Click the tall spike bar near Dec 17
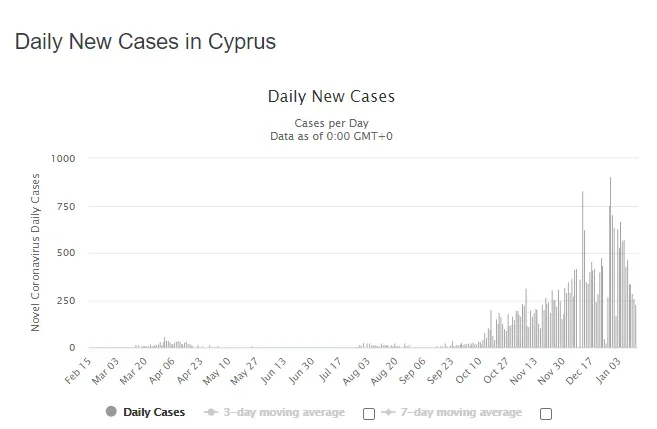 [582, 269]
